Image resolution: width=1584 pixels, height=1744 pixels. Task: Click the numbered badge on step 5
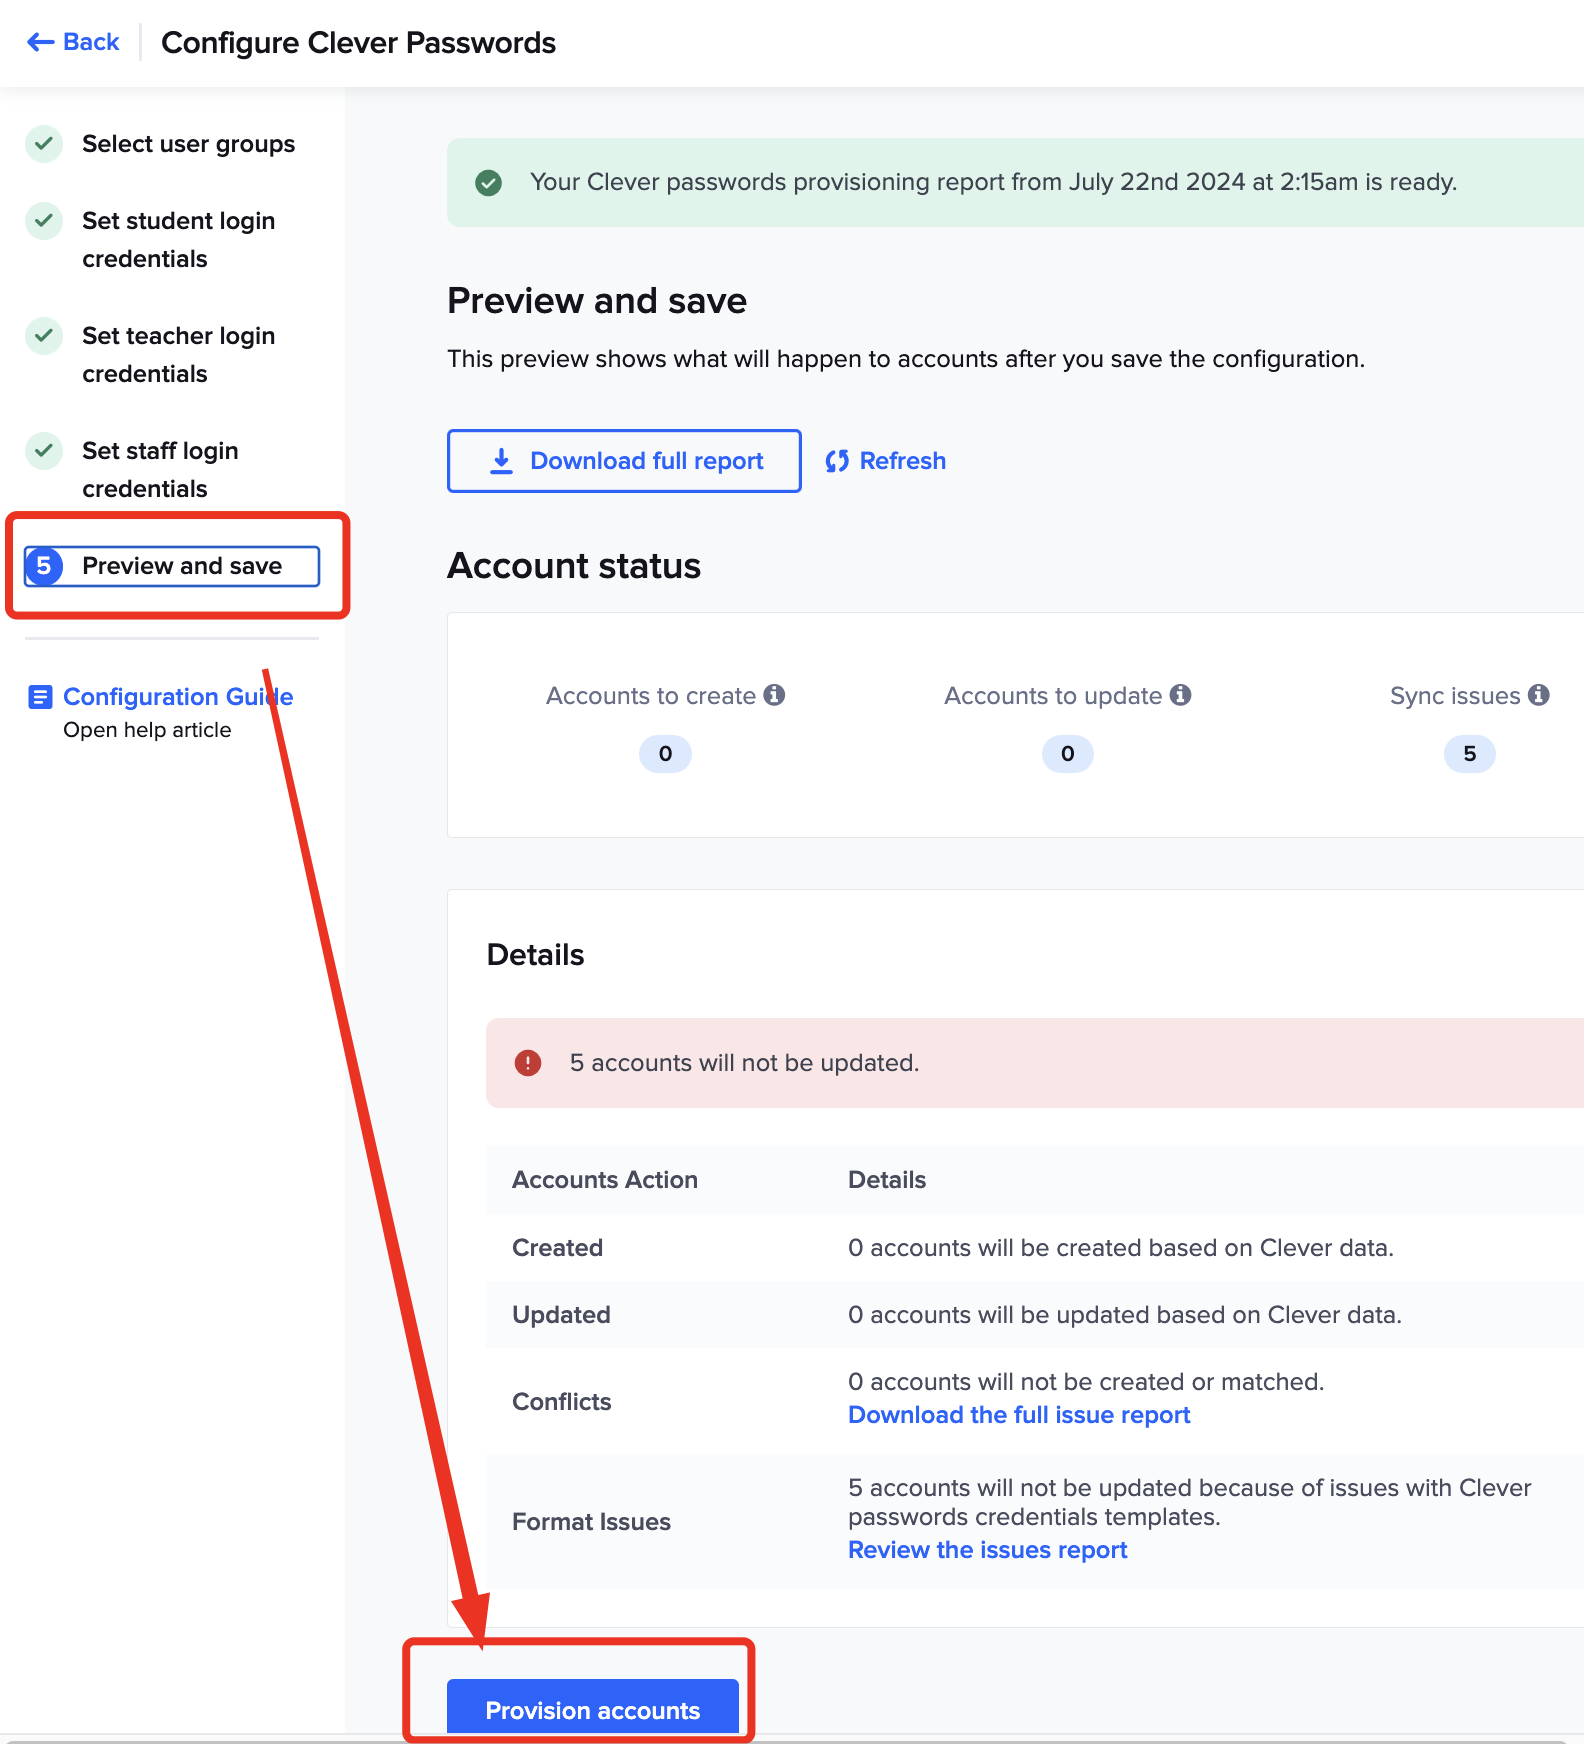(x=44, y=566)
